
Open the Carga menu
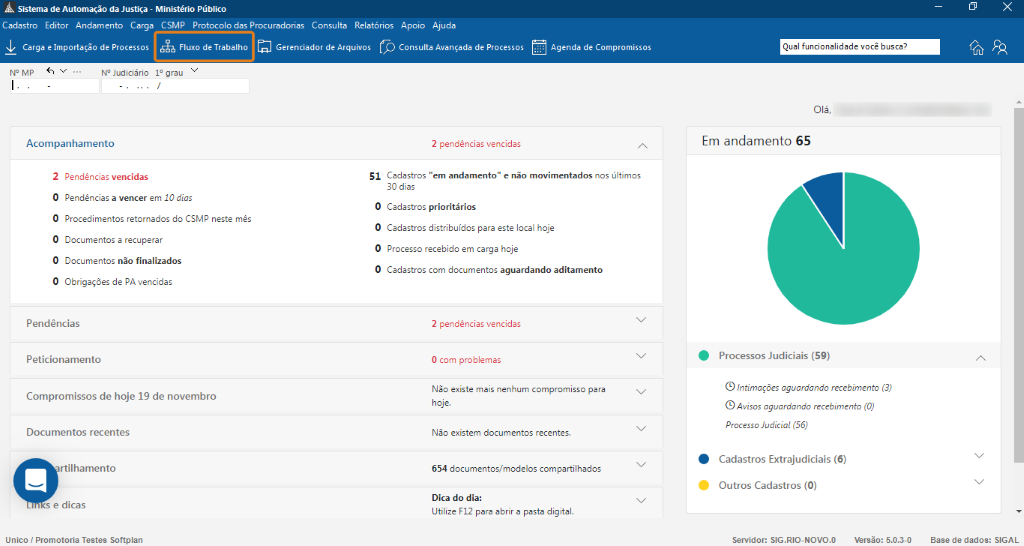142,25
